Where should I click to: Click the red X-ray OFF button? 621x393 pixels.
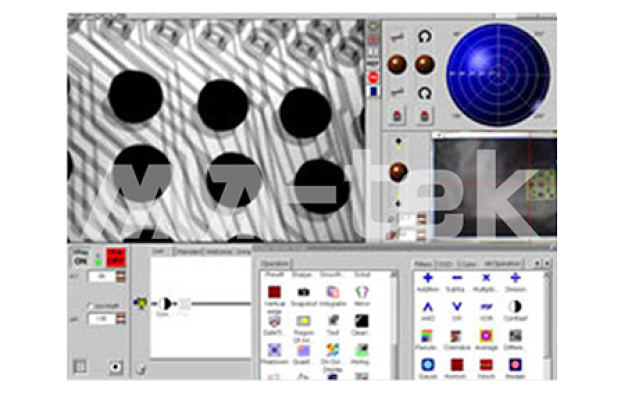(x=115, y=258)
